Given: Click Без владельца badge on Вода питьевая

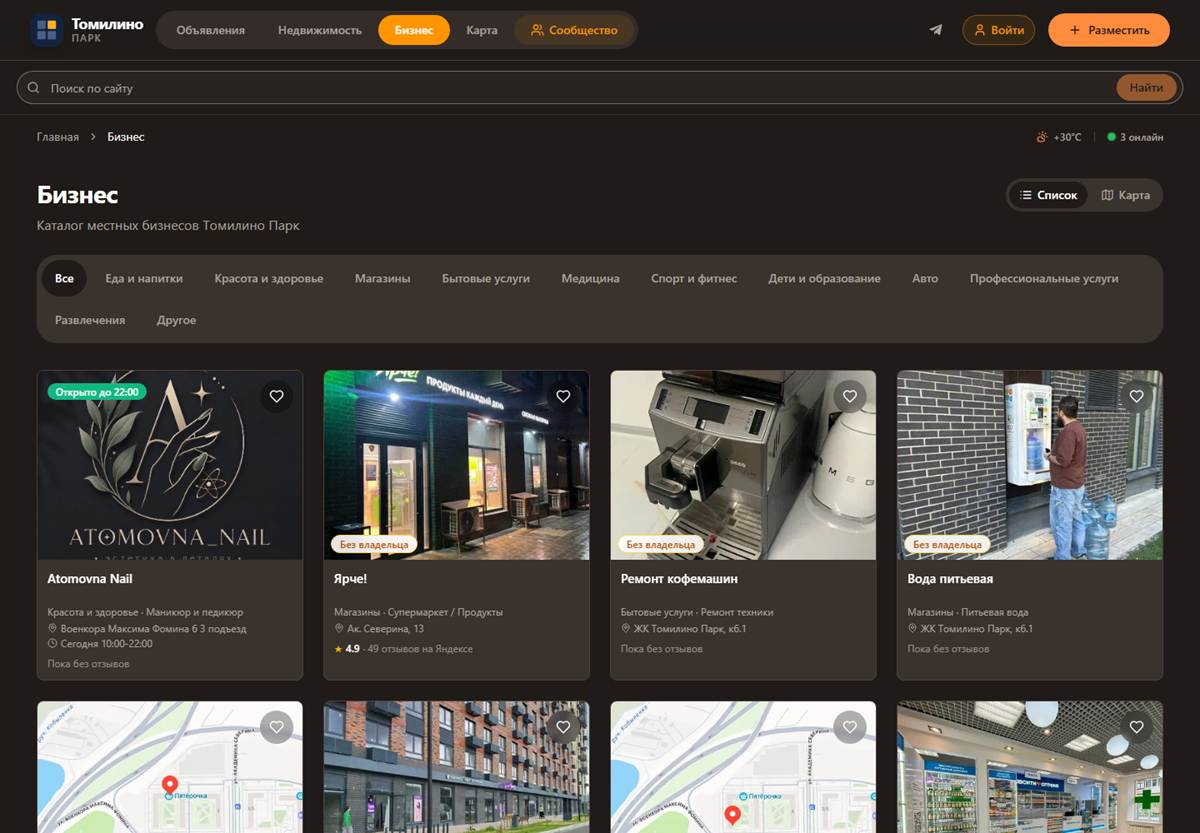Looking at the screenshot, I should tap(947, 545).
